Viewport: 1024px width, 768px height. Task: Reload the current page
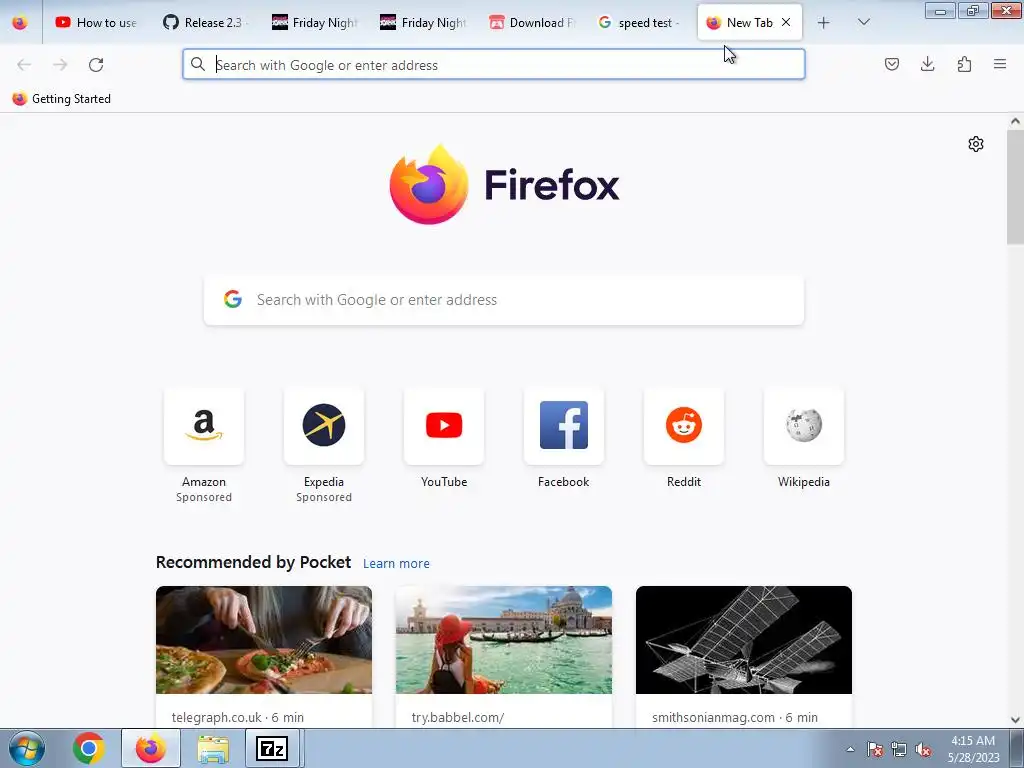tap(96, 65)
